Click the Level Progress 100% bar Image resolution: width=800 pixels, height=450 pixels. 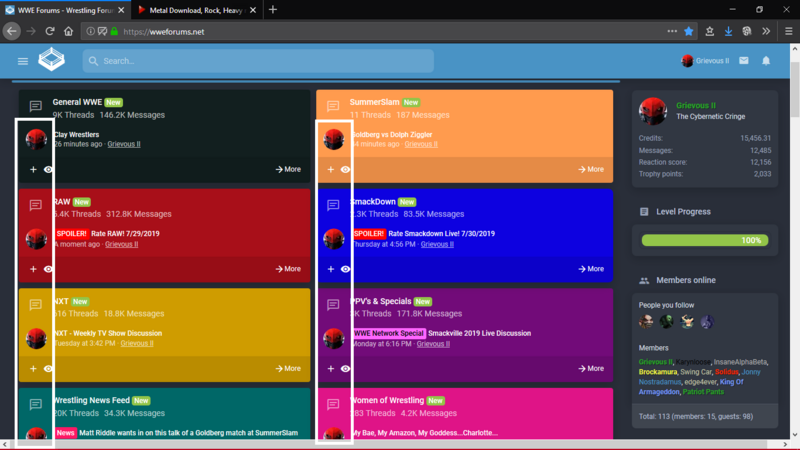(705, 240)
